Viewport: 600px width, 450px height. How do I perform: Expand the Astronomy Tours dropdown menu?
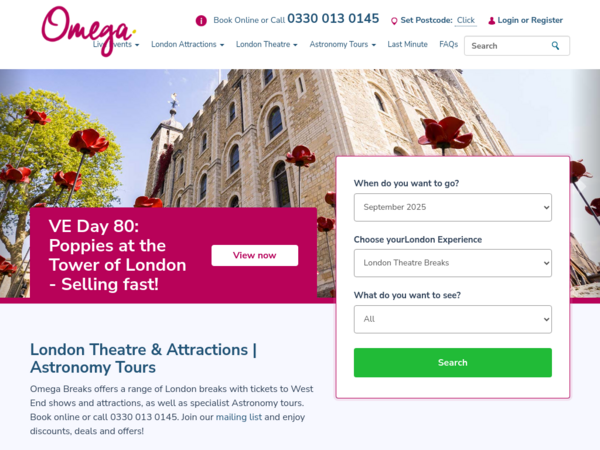tap(343, 44)
